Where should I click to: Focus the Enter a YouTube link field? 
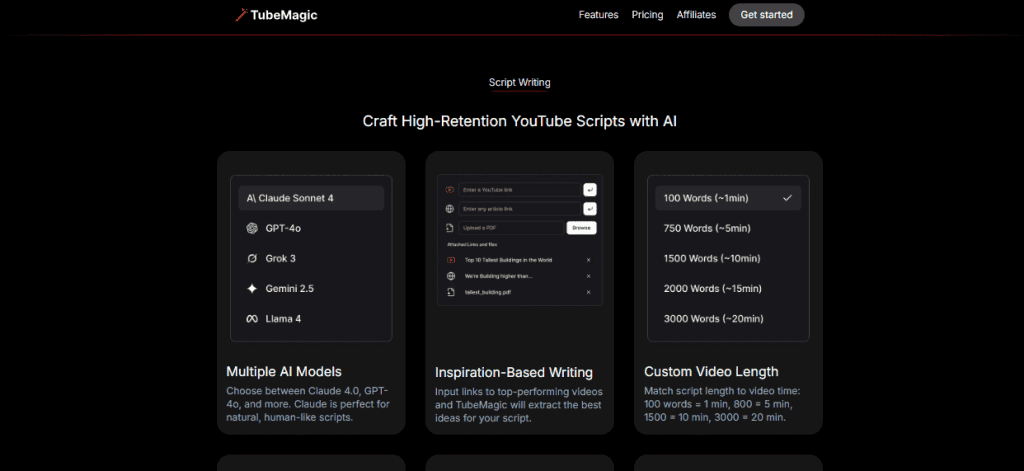519,190
